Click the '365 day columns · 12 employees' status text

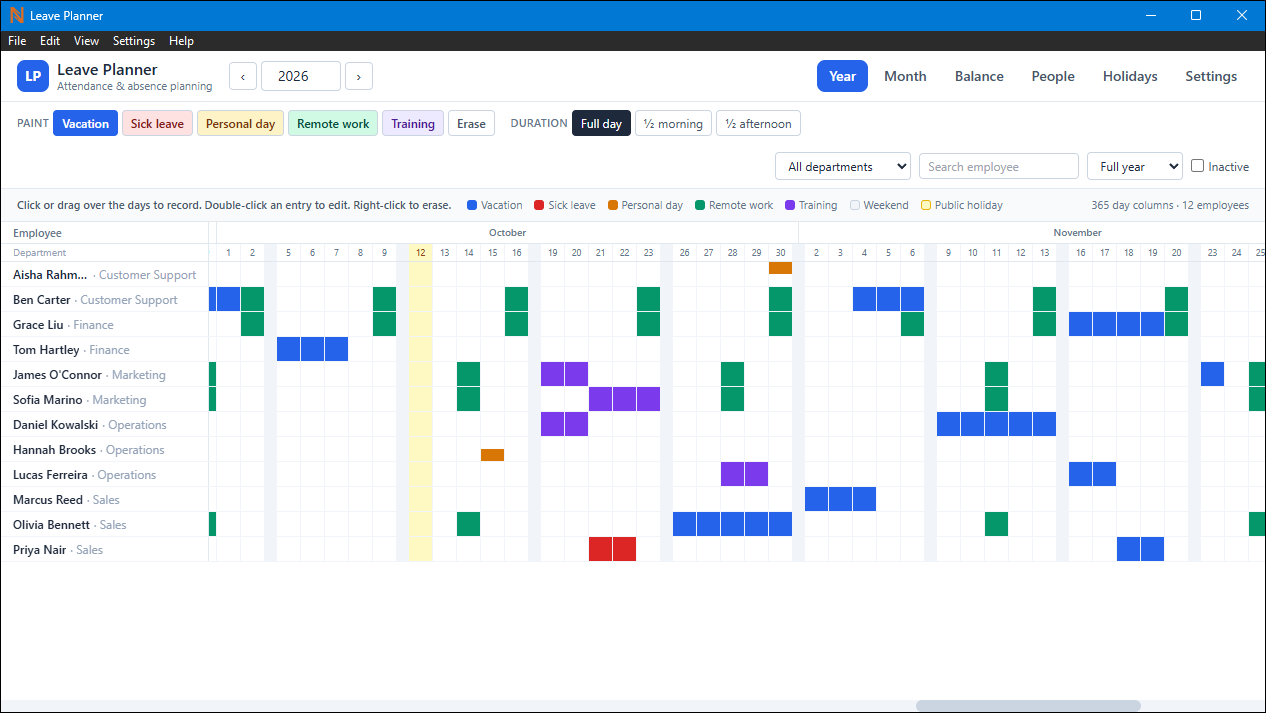point(1170,205)
